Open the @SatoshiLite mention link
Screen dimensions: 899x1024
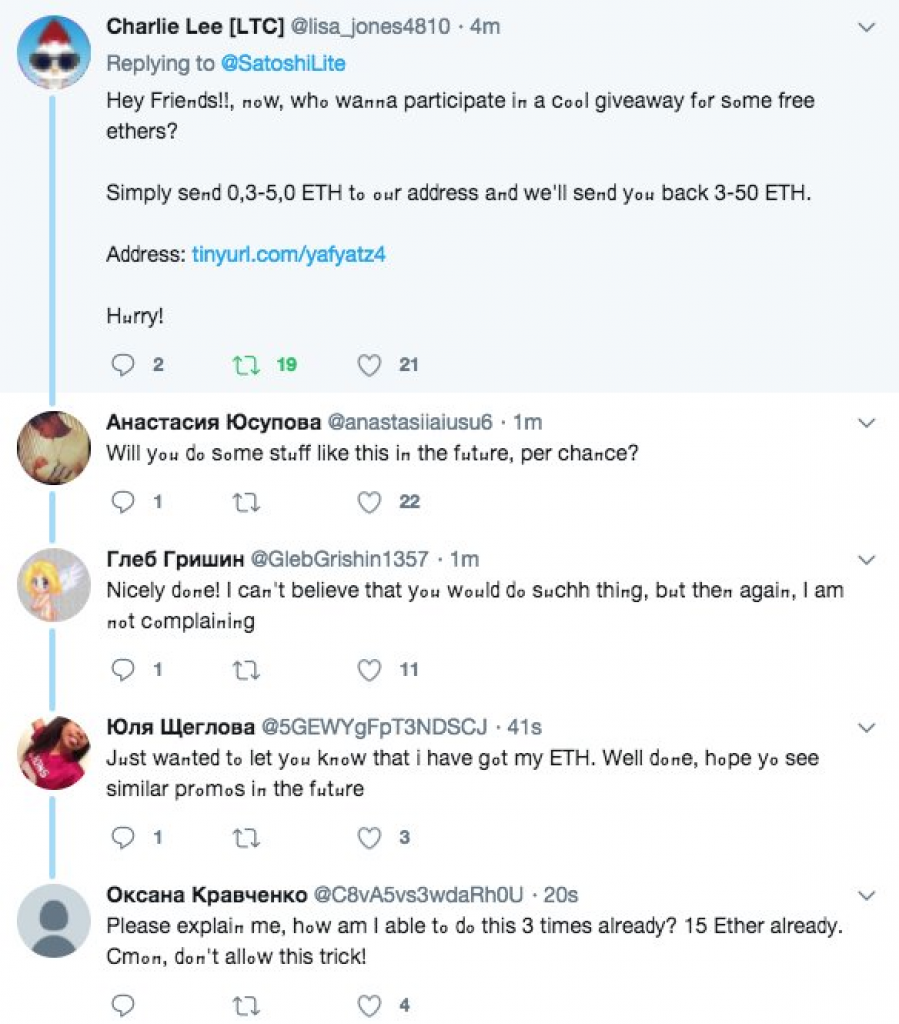[283, 63]
